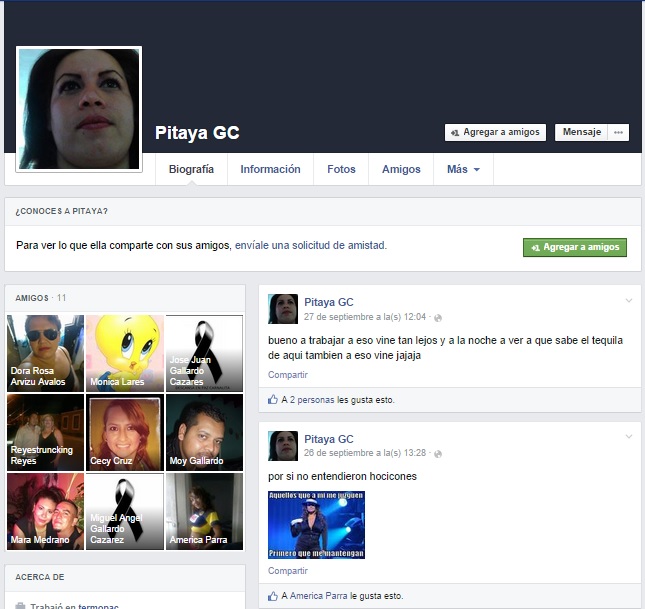
Task: Click the green Agregar a amigos button
Action: point(575,247)
